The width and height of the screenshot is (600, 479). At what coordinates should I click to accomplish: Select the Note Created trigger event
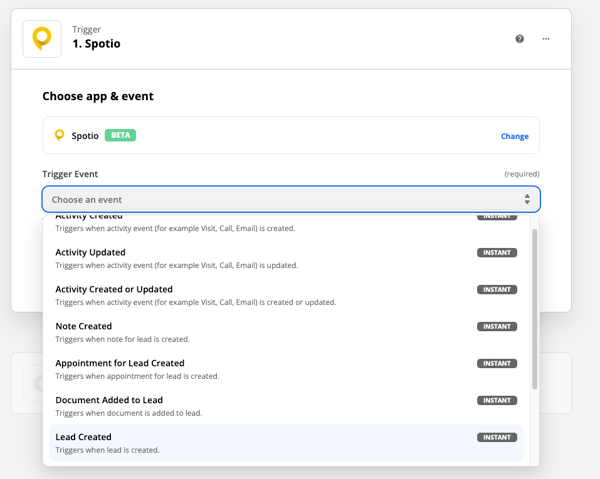click(x=286, y=332)
